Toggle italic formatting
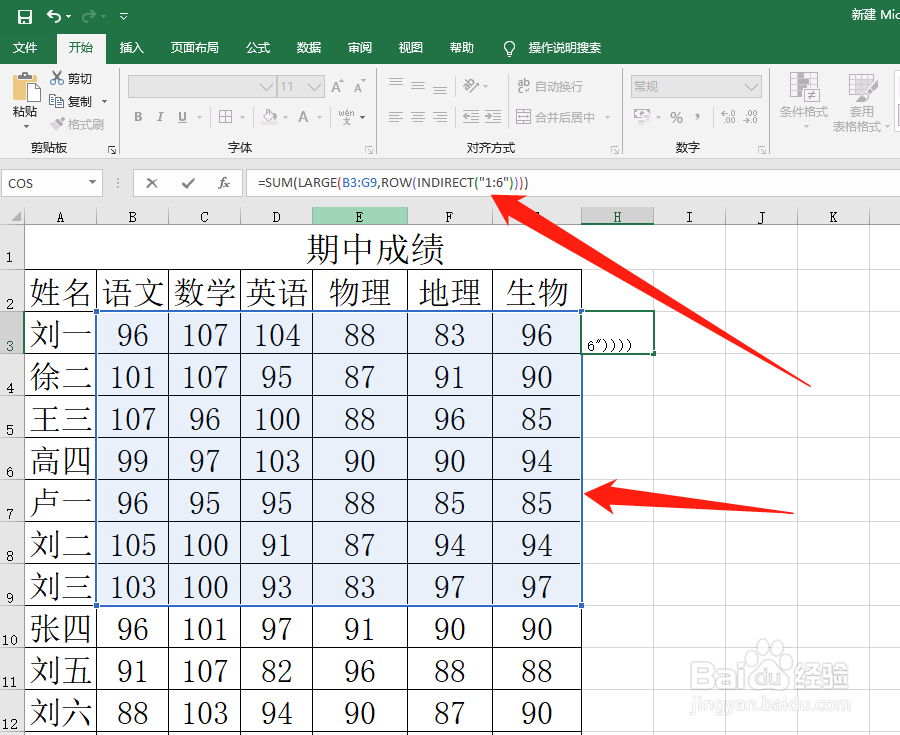Image resolution: width=900 pixels, height=735 pixels. [x=159, y=117]
